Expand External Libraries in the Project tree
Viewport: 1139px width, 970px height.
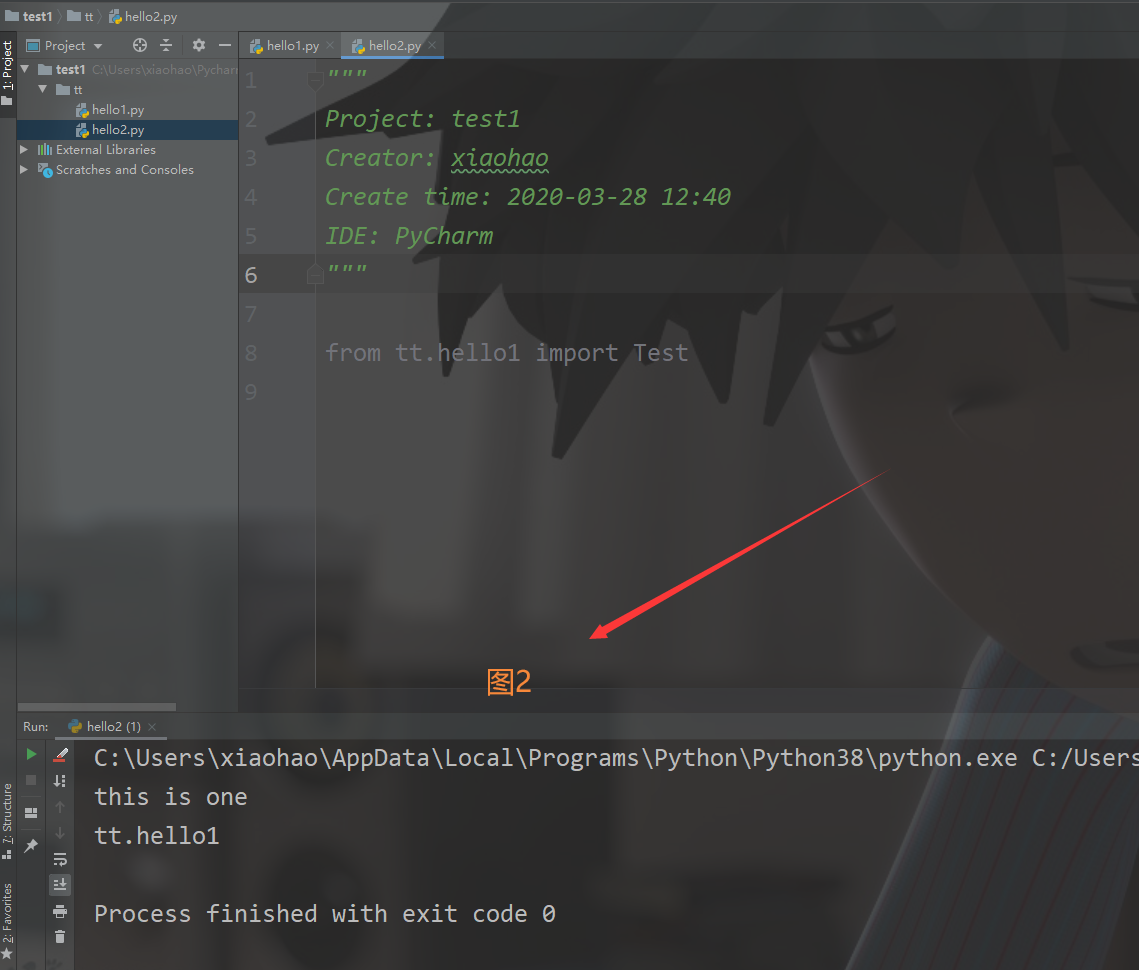[x=23, y=149]
